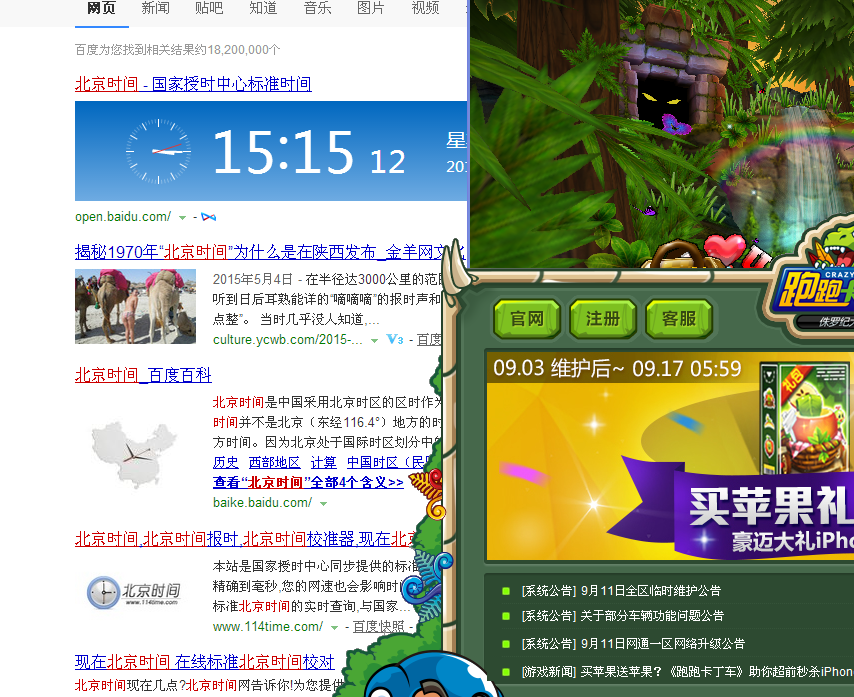Image resolution: width=854 pixels, height=697 pixels.
Task: Switch to the 知道 tab
Action: coord(263,9)
